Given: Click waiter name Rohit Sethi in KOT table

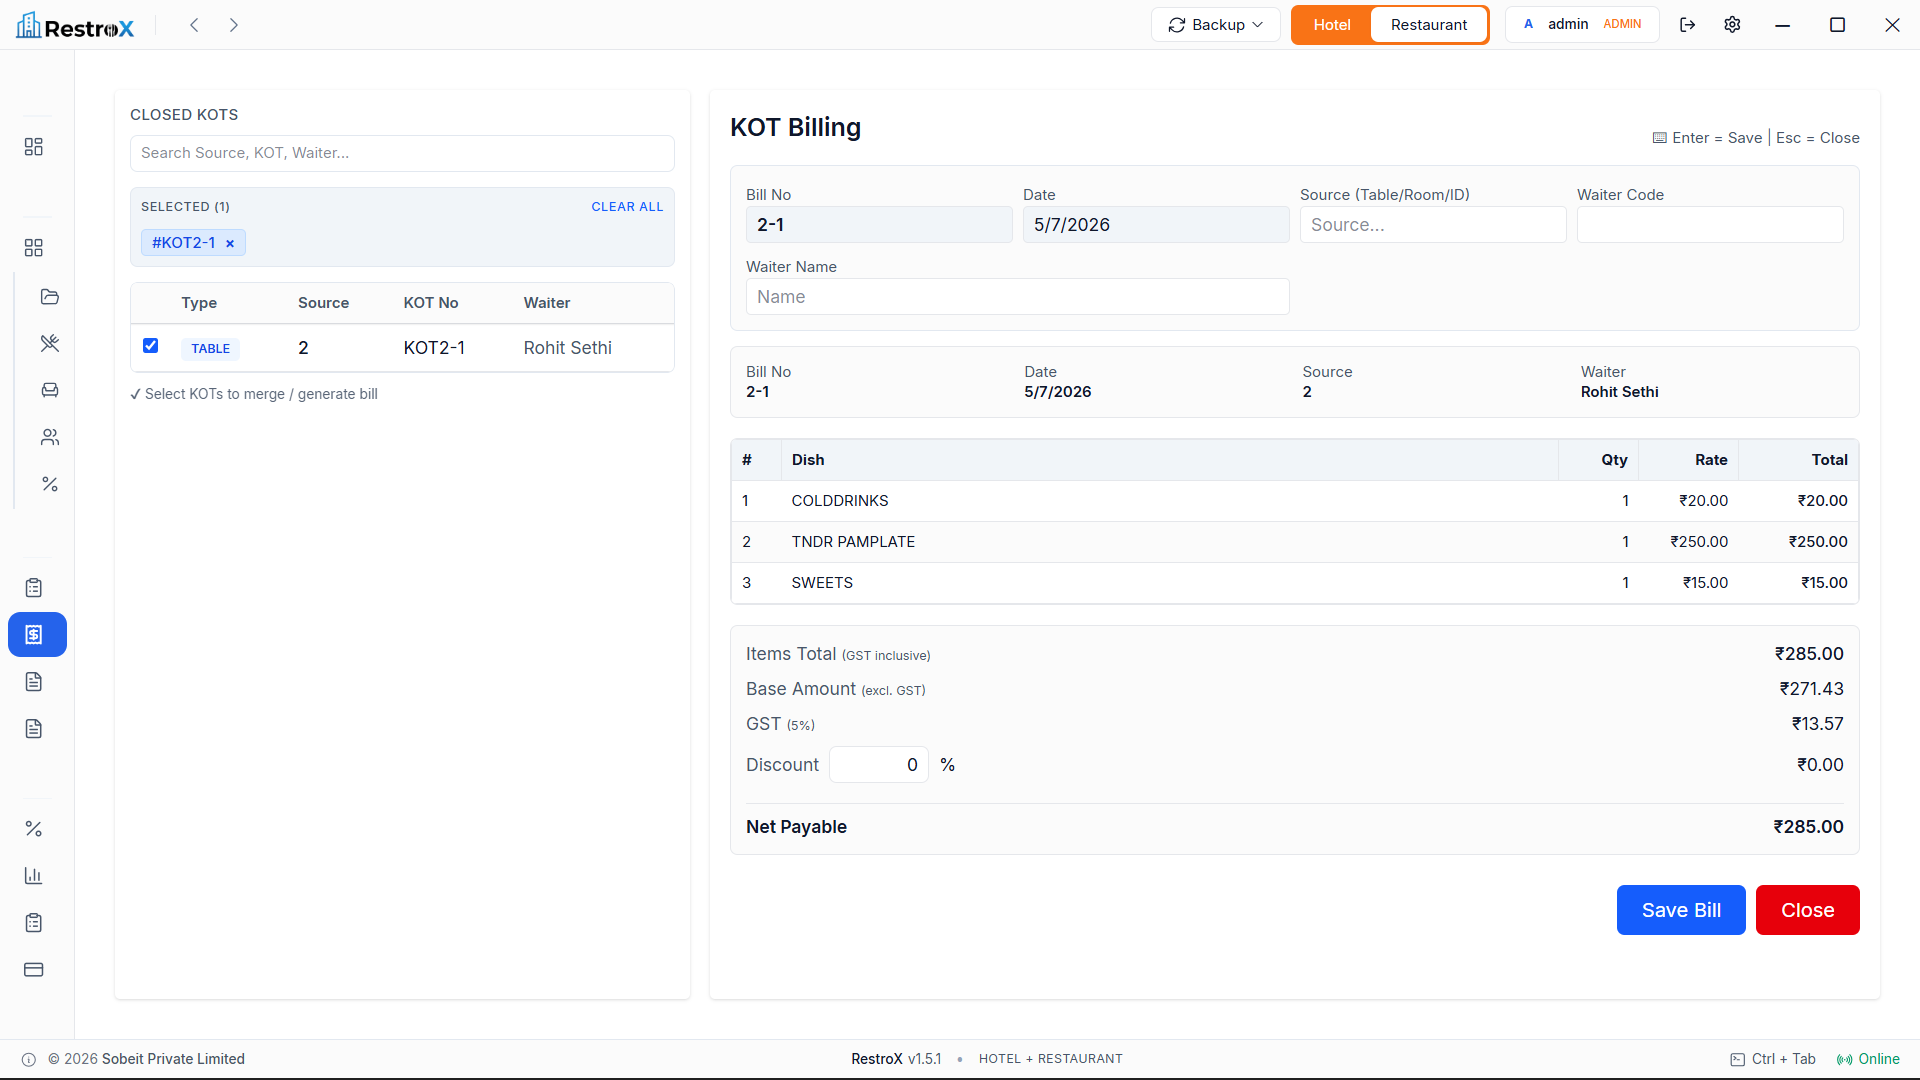Looking at the screenshot, I should (x=567, y=348).
